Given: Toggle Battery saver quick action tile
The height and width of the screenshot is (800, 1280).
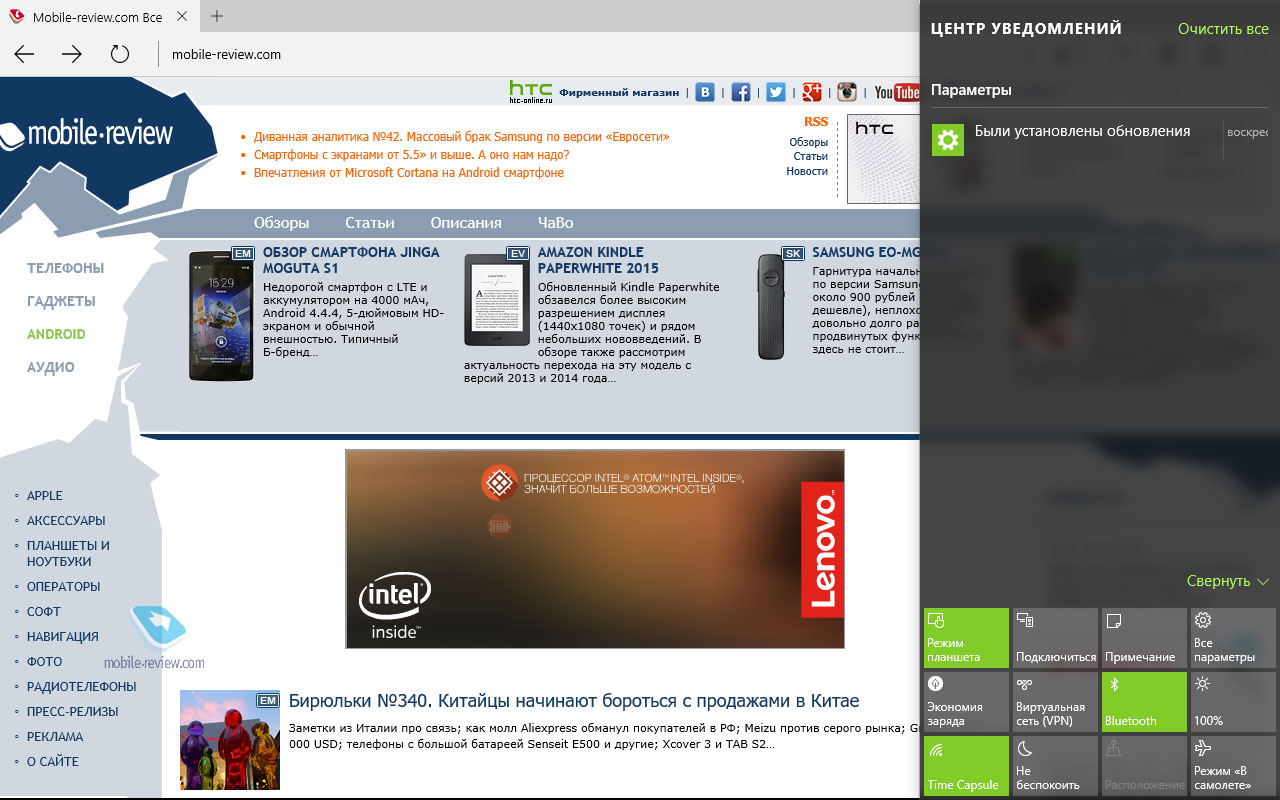Looking at the screenshot, I should (x=966, y=702).
